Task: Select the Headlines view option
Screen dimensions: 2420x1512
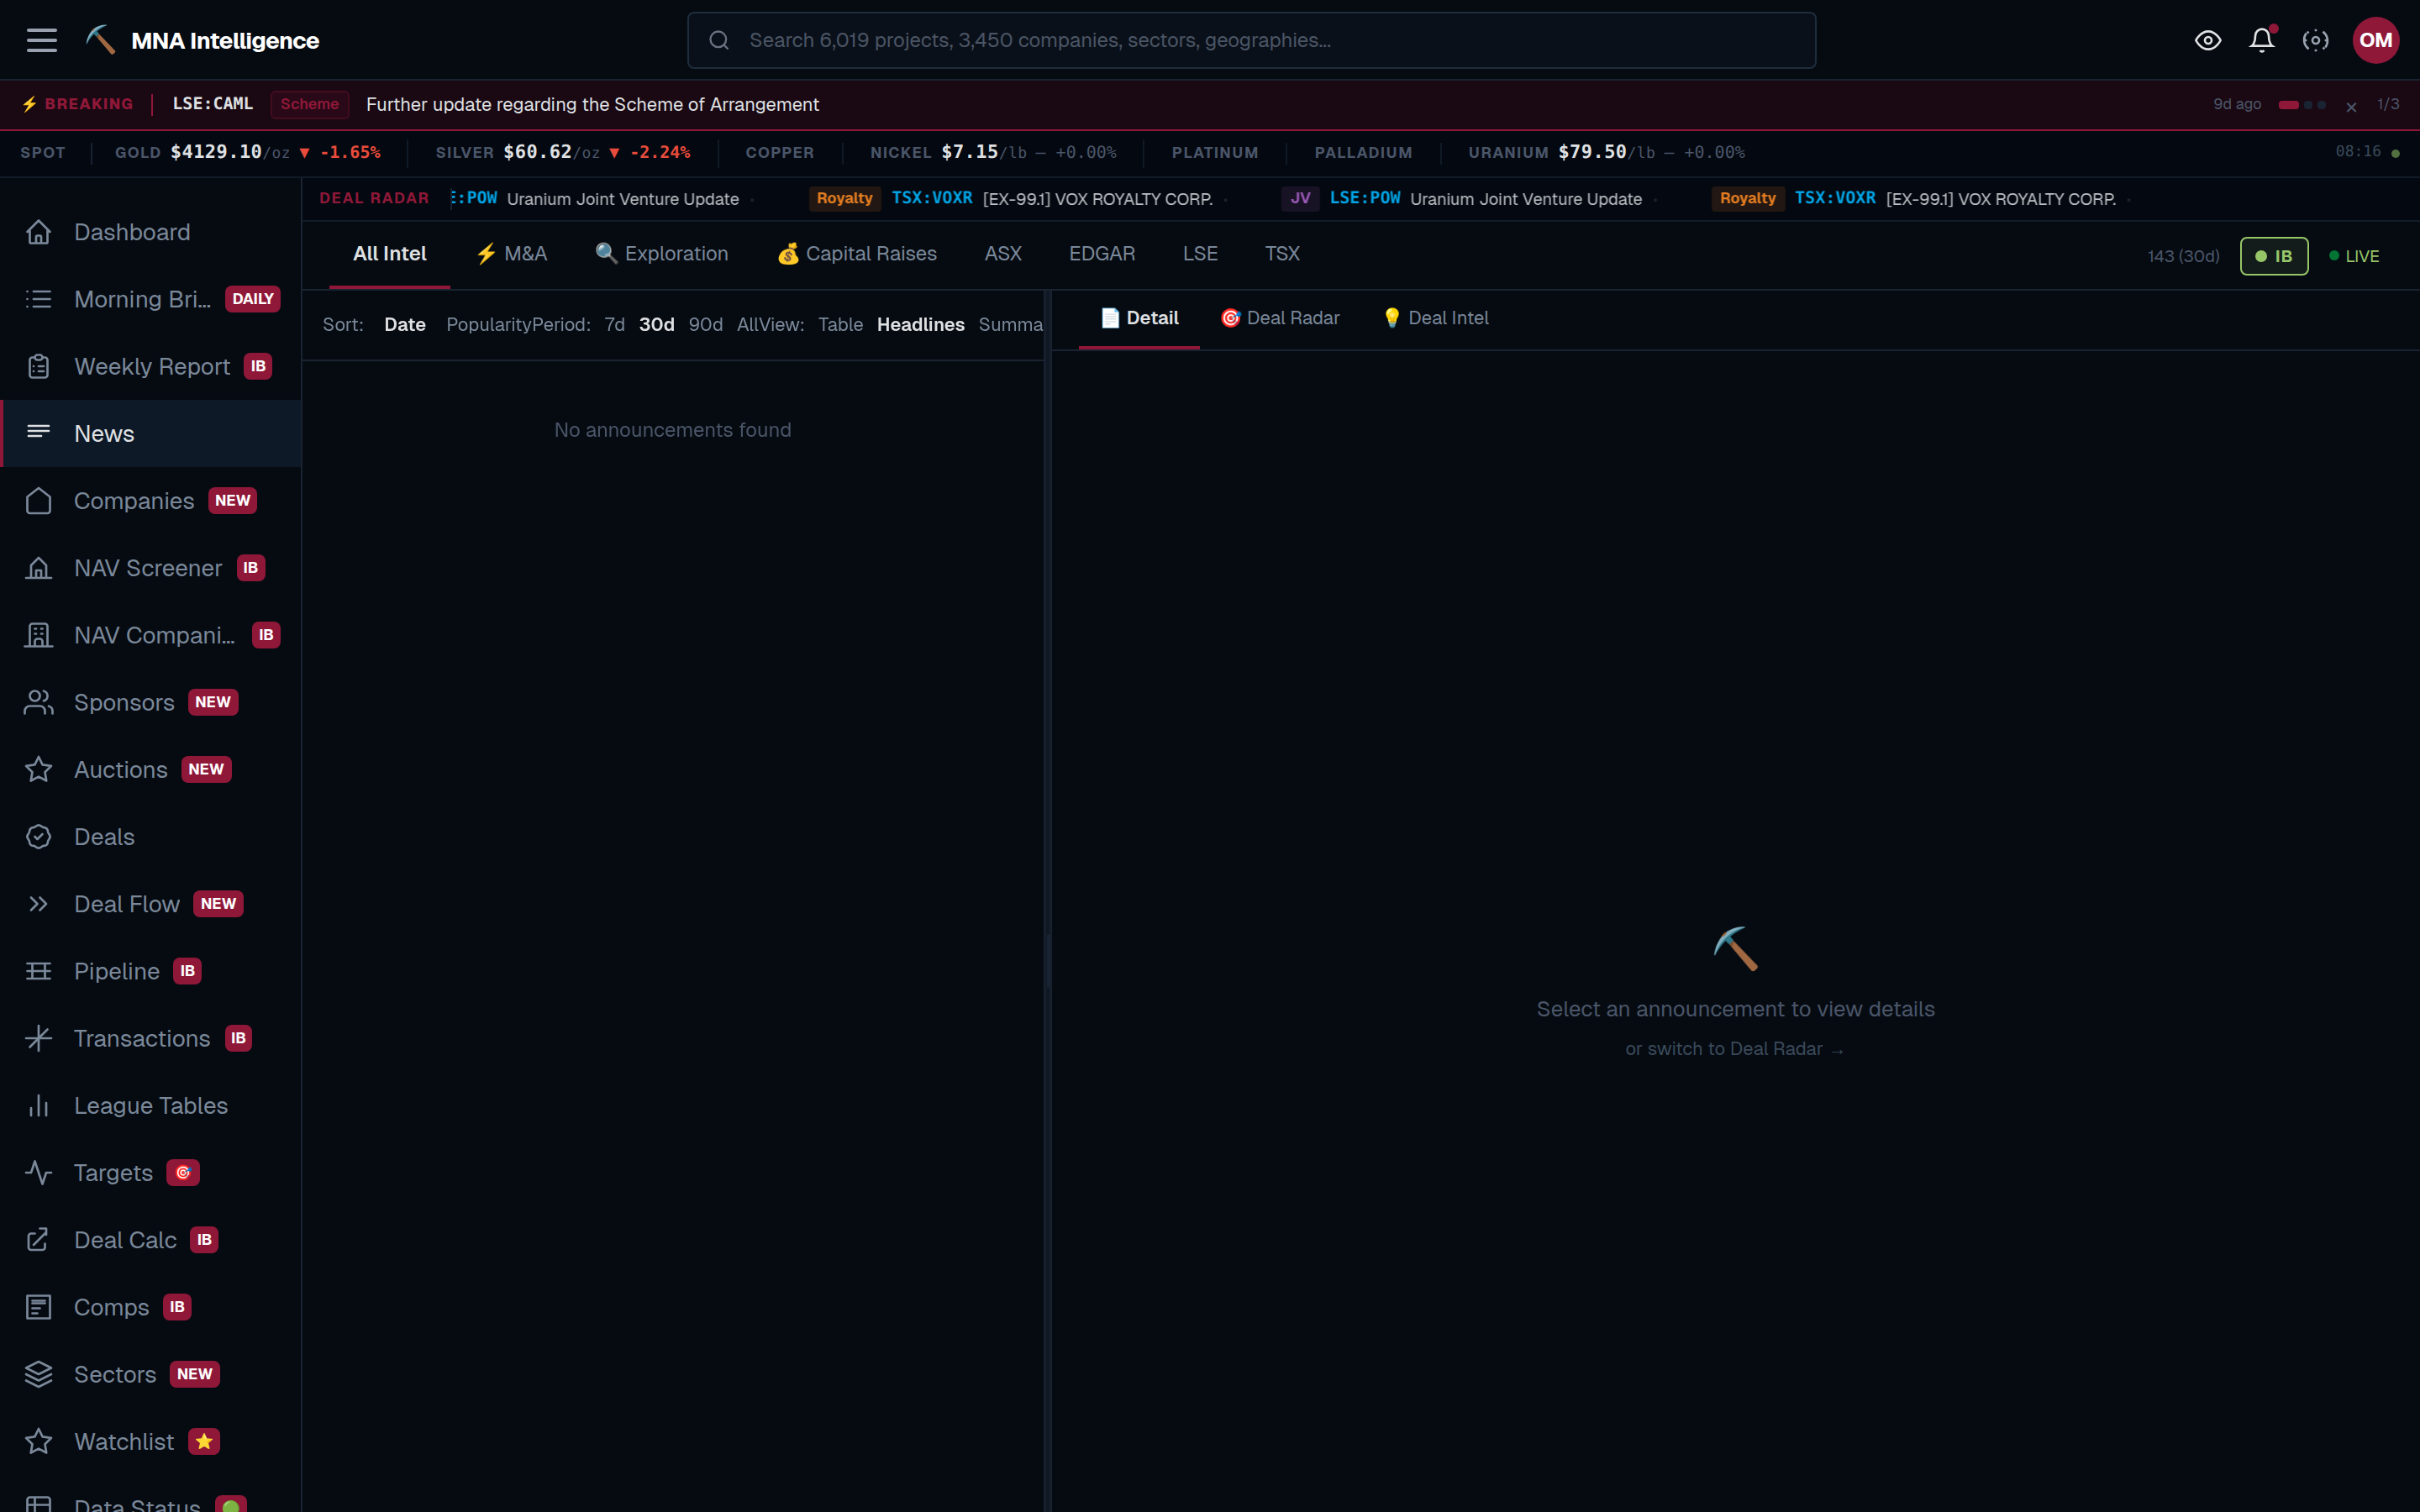Action: (920, 324)
